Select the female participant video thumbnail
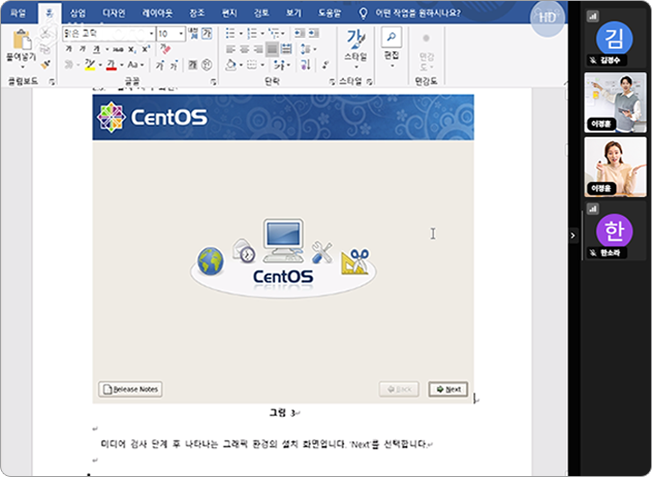The height and width of the screenshot is (477, 652). [615, 167]
